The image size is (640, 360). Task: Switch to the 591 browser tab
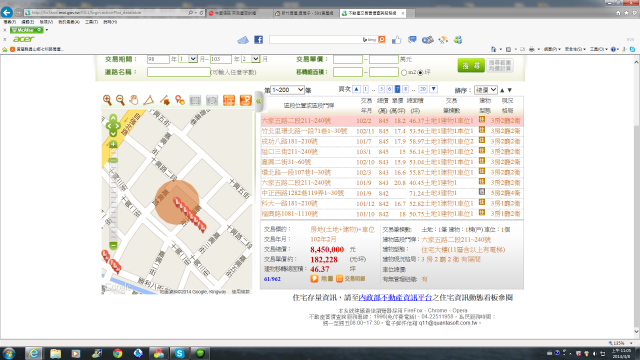point(306,13)
